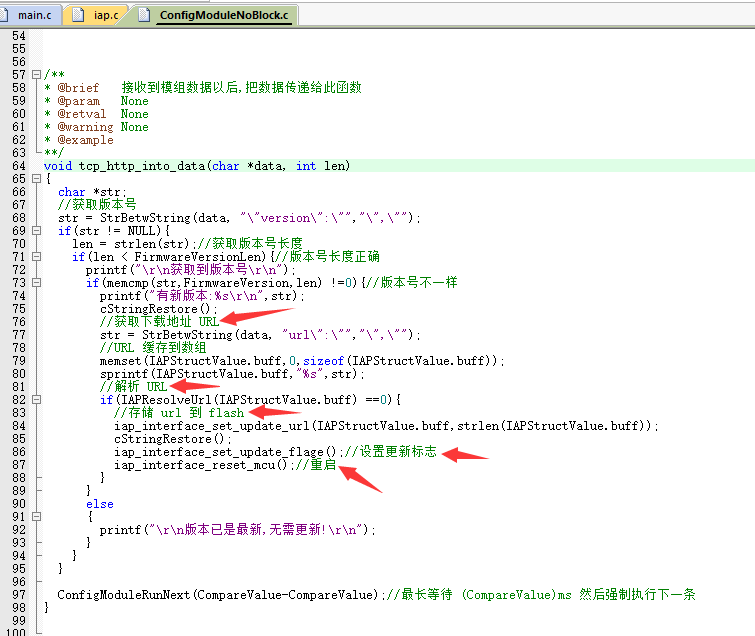
Task: Click the file icon on ConfigModuleNoBlock.c tab
Action: [x=143, y=15]
